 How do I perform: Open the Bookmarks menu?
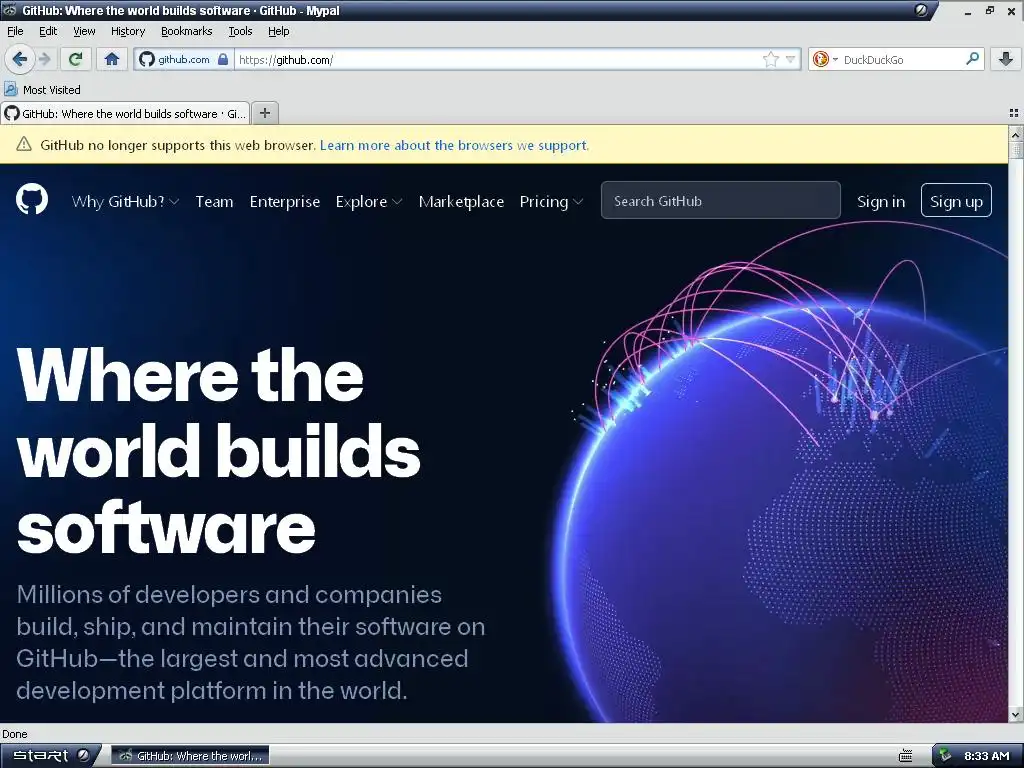186,31
